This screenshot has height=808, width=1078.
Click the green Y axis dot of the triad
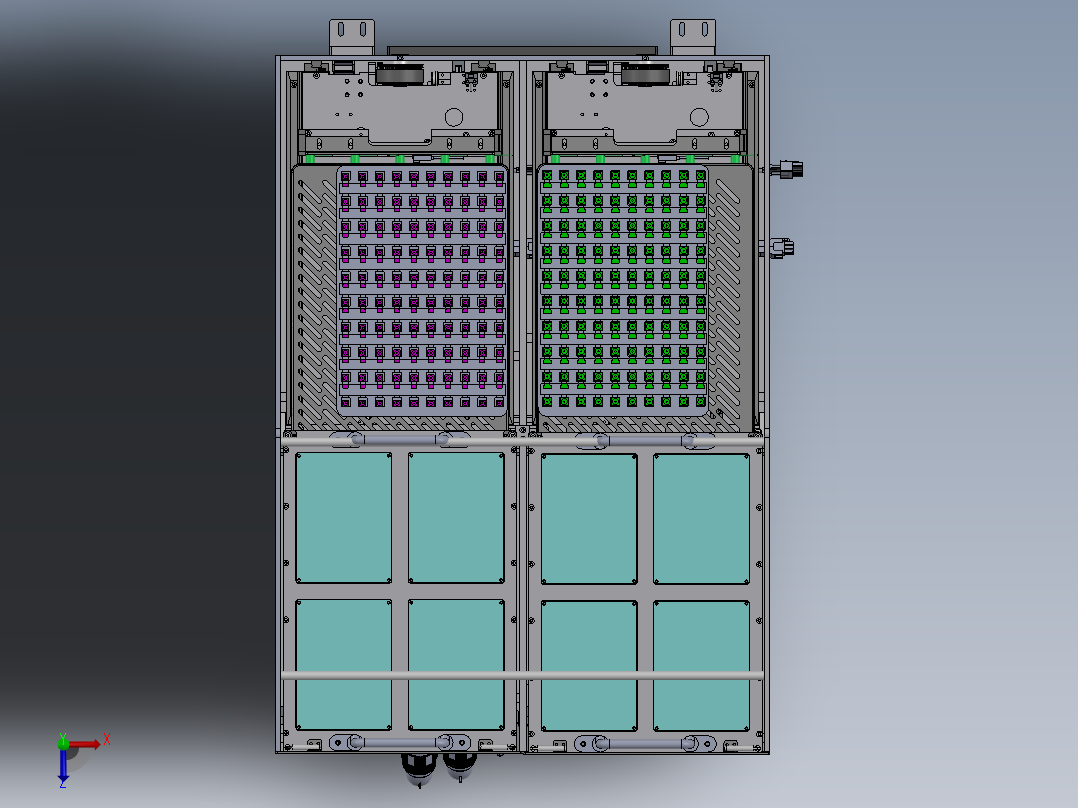(x=63, y=743)
